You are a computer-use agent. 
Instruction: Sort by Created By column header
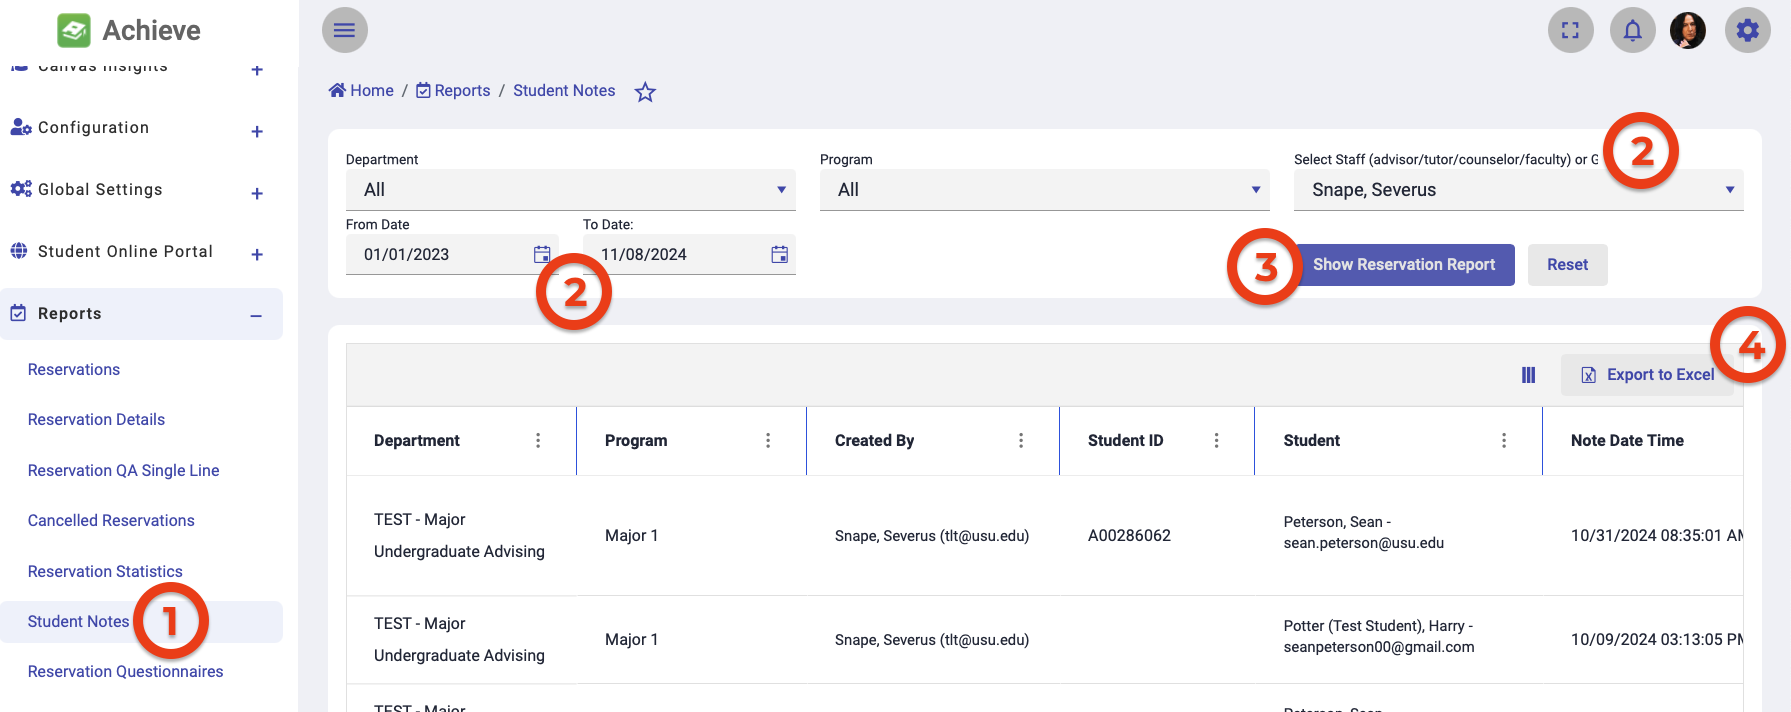tap(874, 441)
